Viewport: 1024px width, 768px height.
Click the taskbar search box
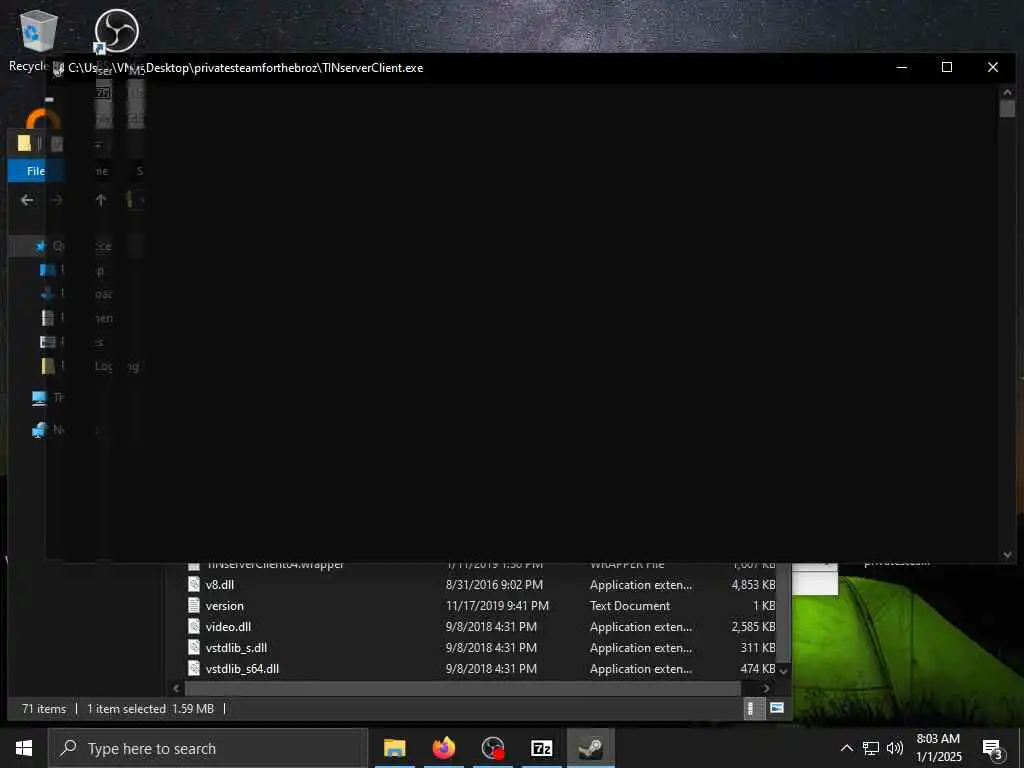point(208,748)
